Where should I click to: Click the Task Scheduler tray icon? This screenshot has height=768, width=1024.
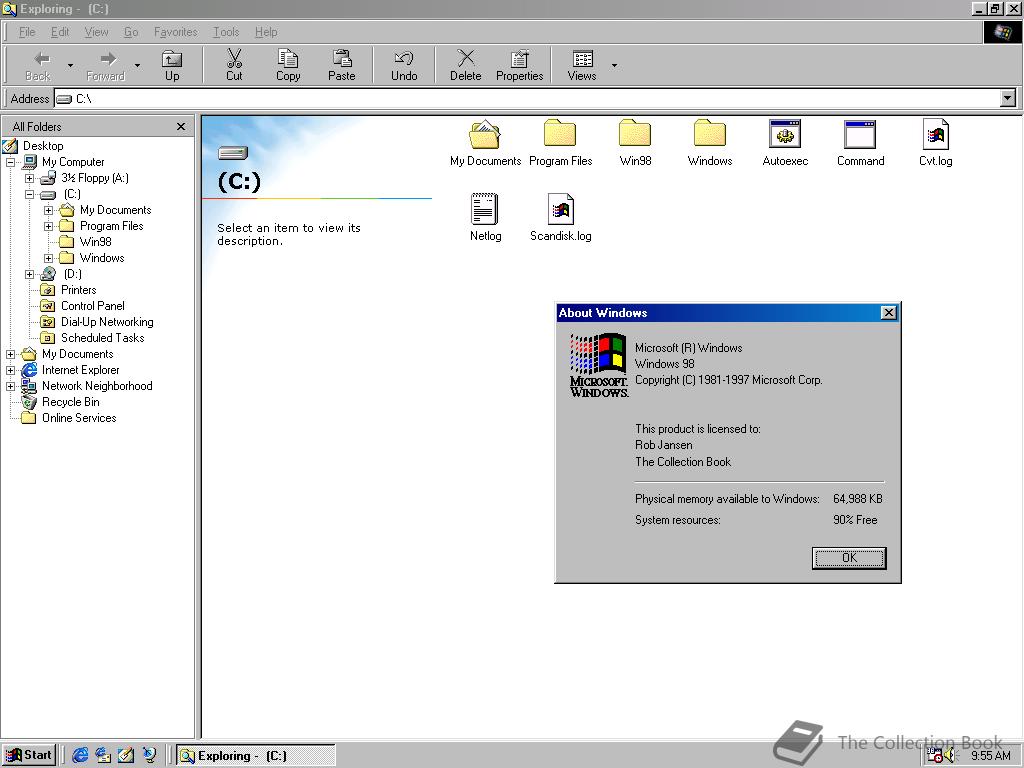click(935, 756)
